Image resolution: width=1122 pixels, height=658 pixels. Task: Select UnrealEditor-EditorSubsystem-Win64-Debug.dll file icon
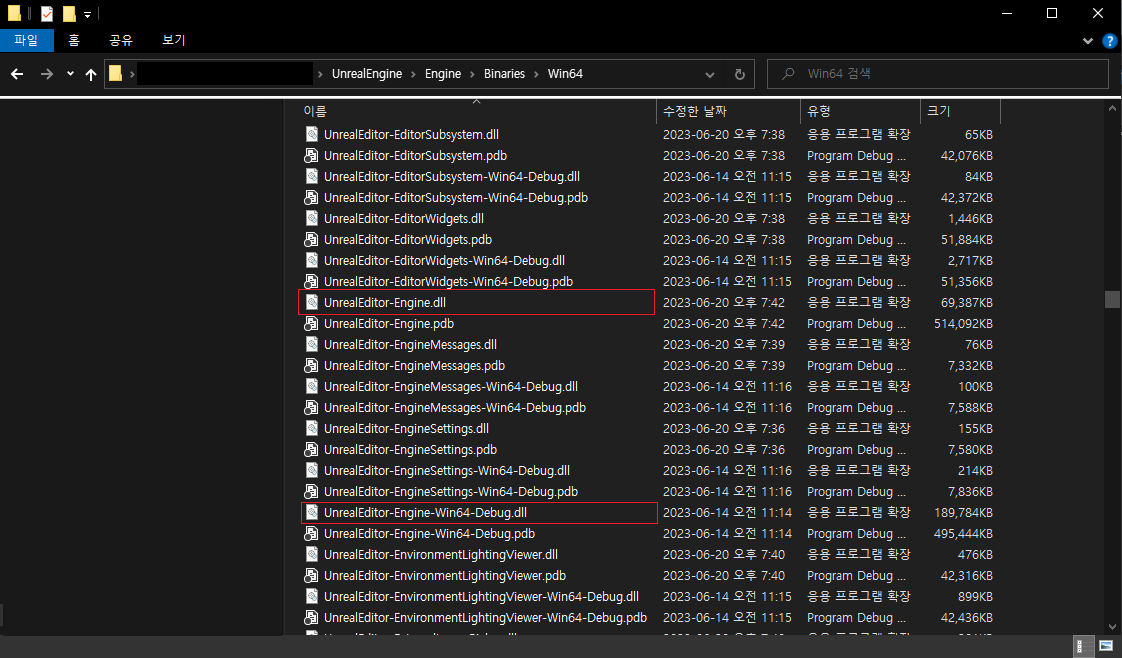coord(311,176)
